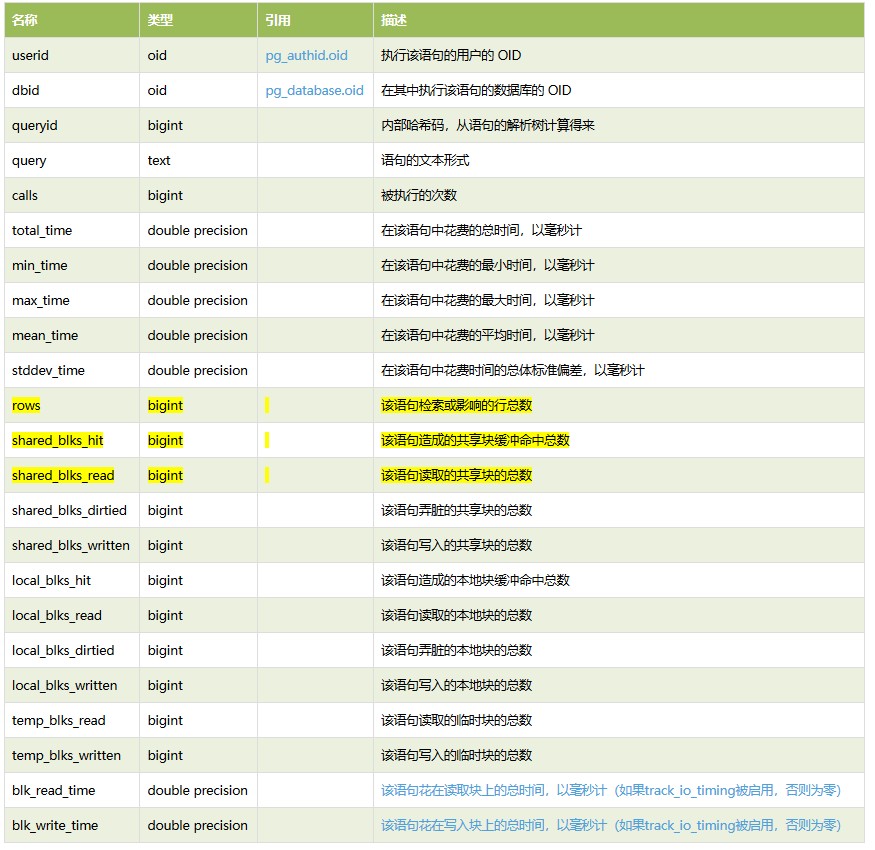Click the 名称 column header
875x850 pixels.
pos(24,20)
